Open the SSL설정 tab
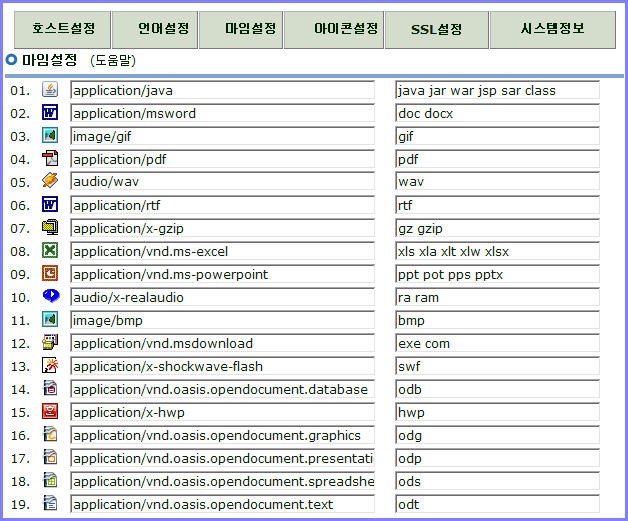Image resolution: width=628 pixels, height=521 pixels. click(x=437, y=29)
